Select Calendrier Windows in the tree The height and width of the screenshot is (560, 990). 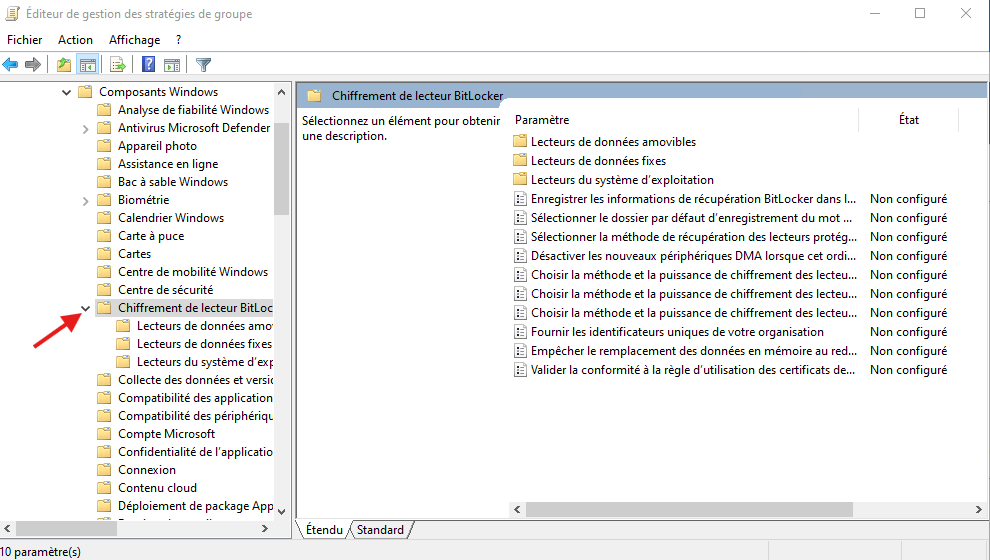click(x=171, y=218)
